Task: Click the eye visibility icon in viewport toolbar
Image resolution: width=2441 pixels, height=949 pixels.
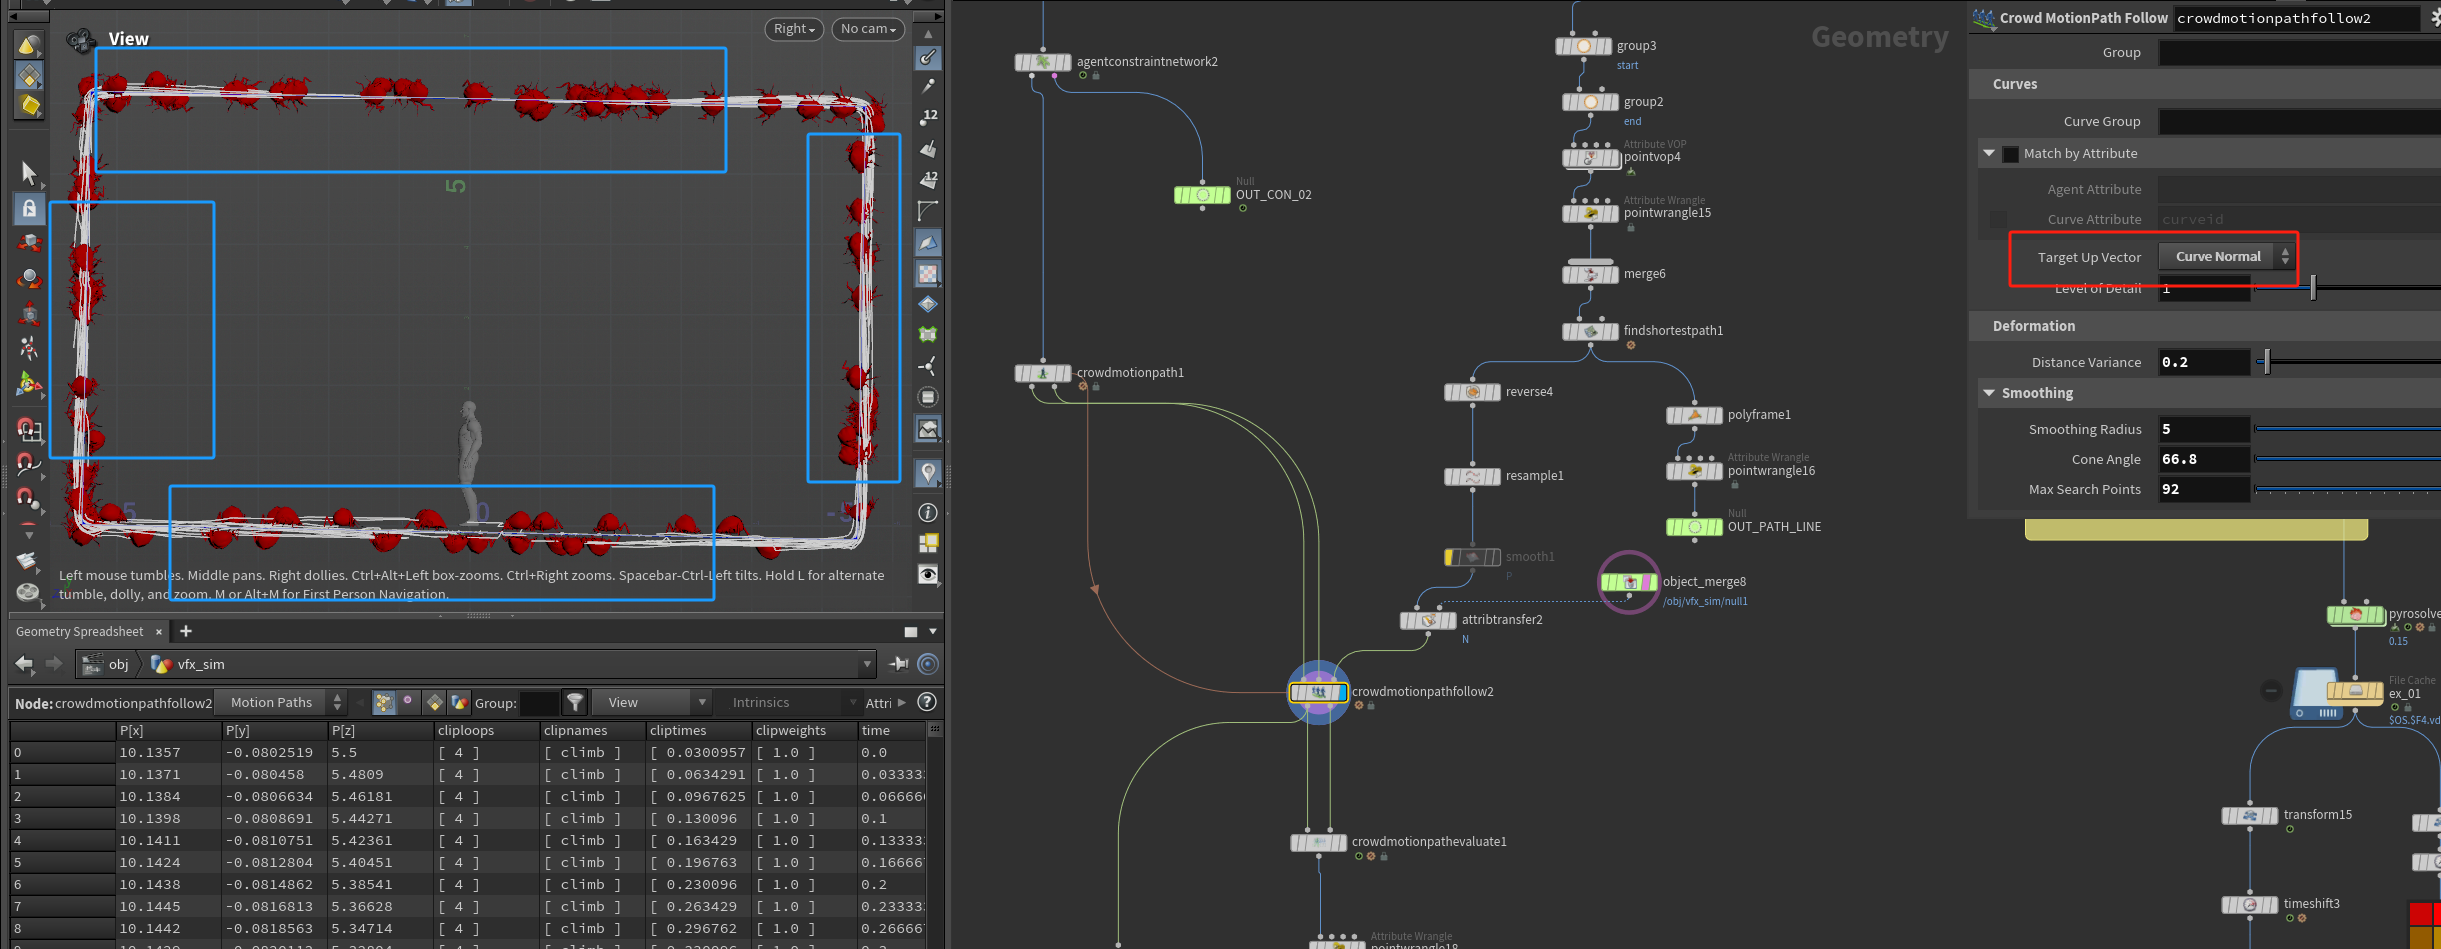Action: 928,574
